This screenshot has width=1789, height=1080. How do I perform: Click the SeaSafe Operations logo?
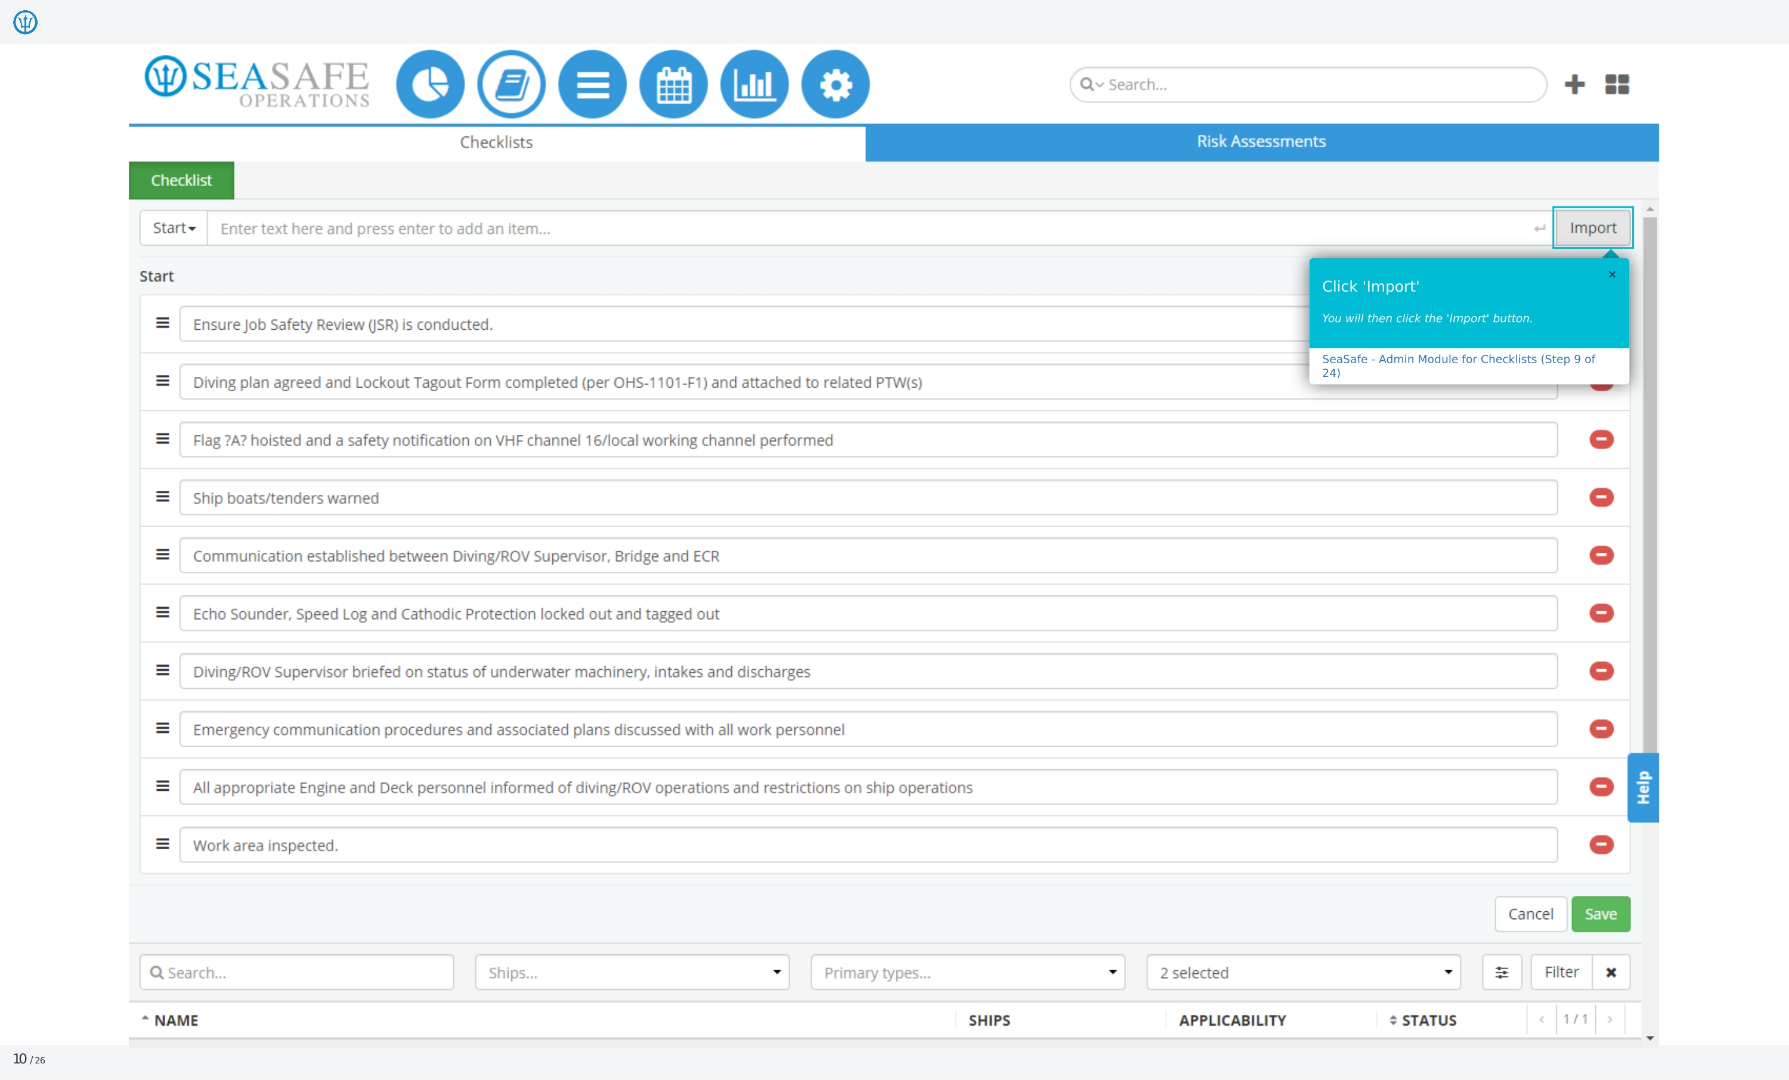pos(257,82)
